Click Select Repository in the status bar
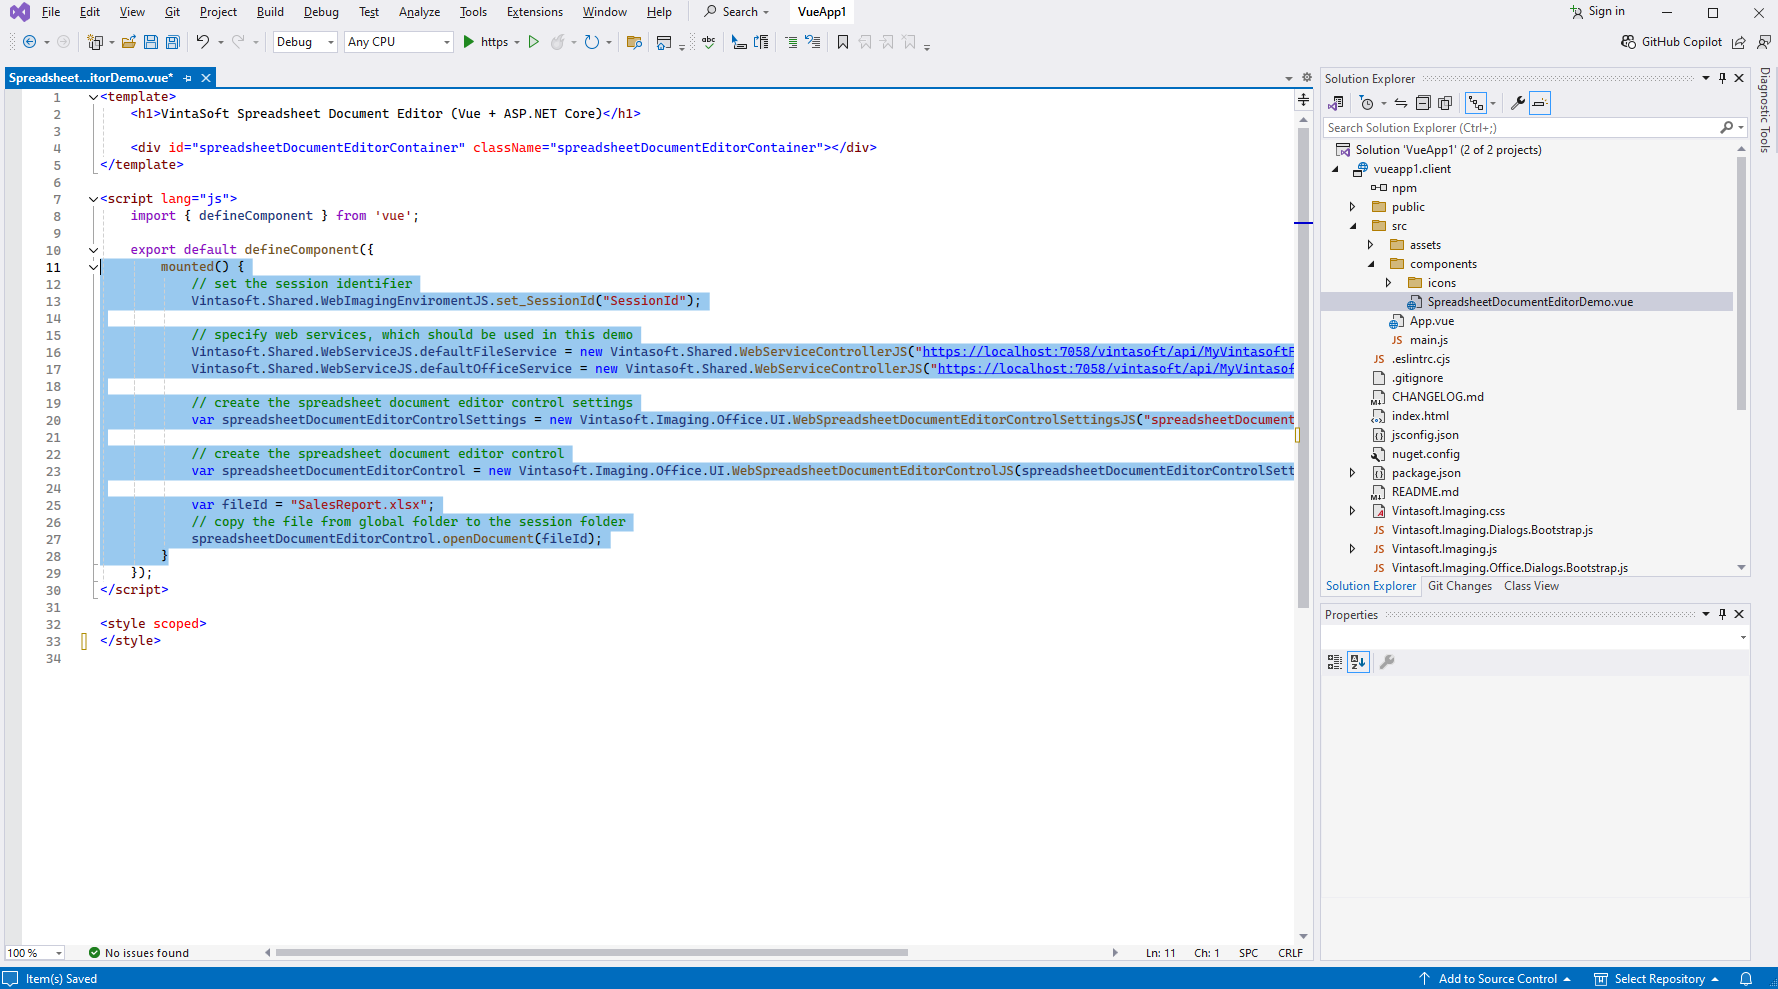 [1658, 979]
